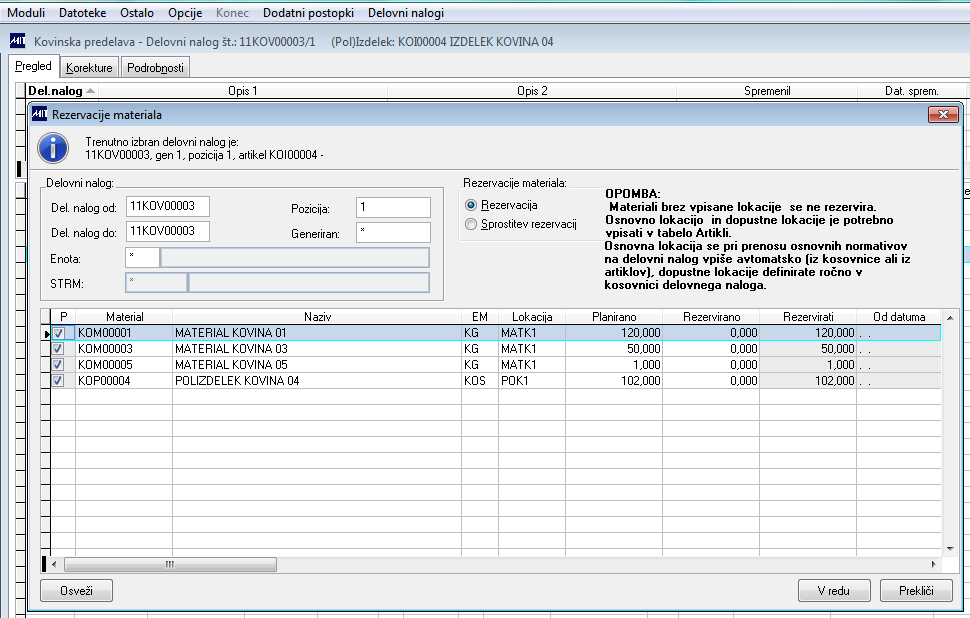Sort by the Del.nalog column arrow
Viewport: 970px width, 618px height.
(91, 91)
